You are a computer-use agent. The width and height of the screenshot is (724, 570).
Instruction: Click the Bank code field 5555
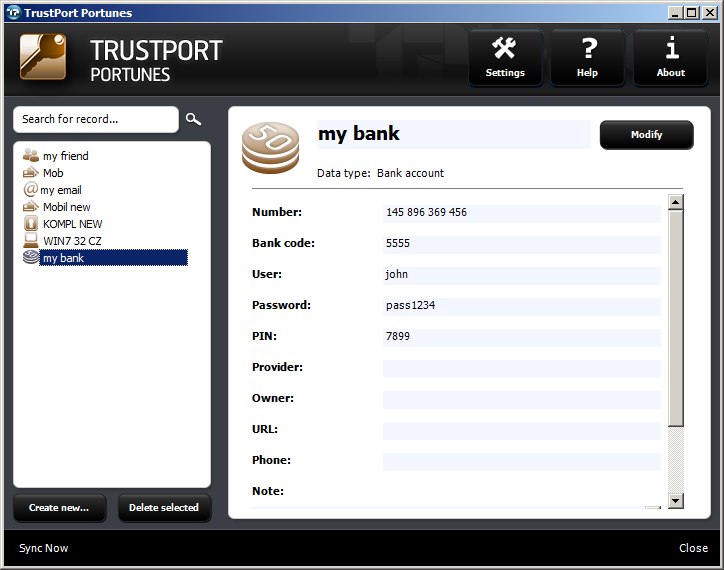click(x=522, y=245)
